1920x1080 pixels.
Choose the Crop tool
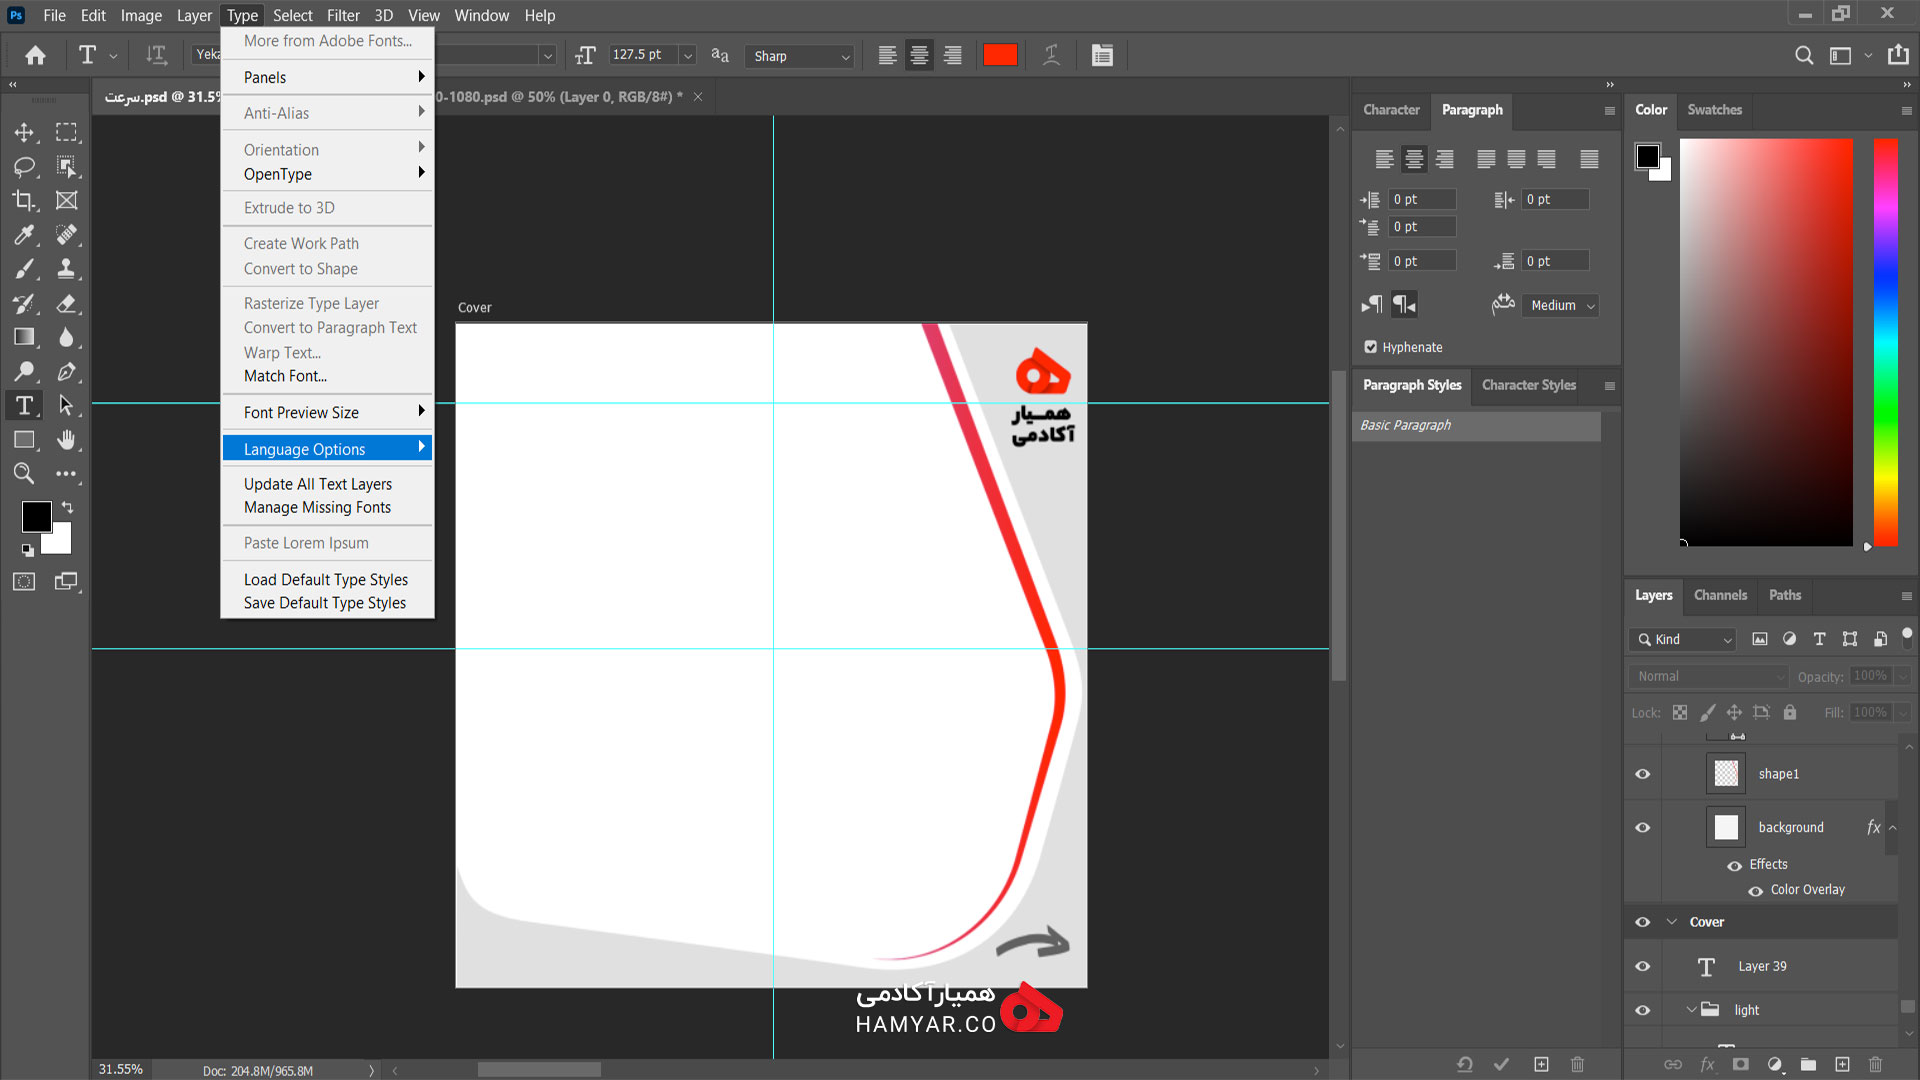pyautogui.click(x=24, y=200)
